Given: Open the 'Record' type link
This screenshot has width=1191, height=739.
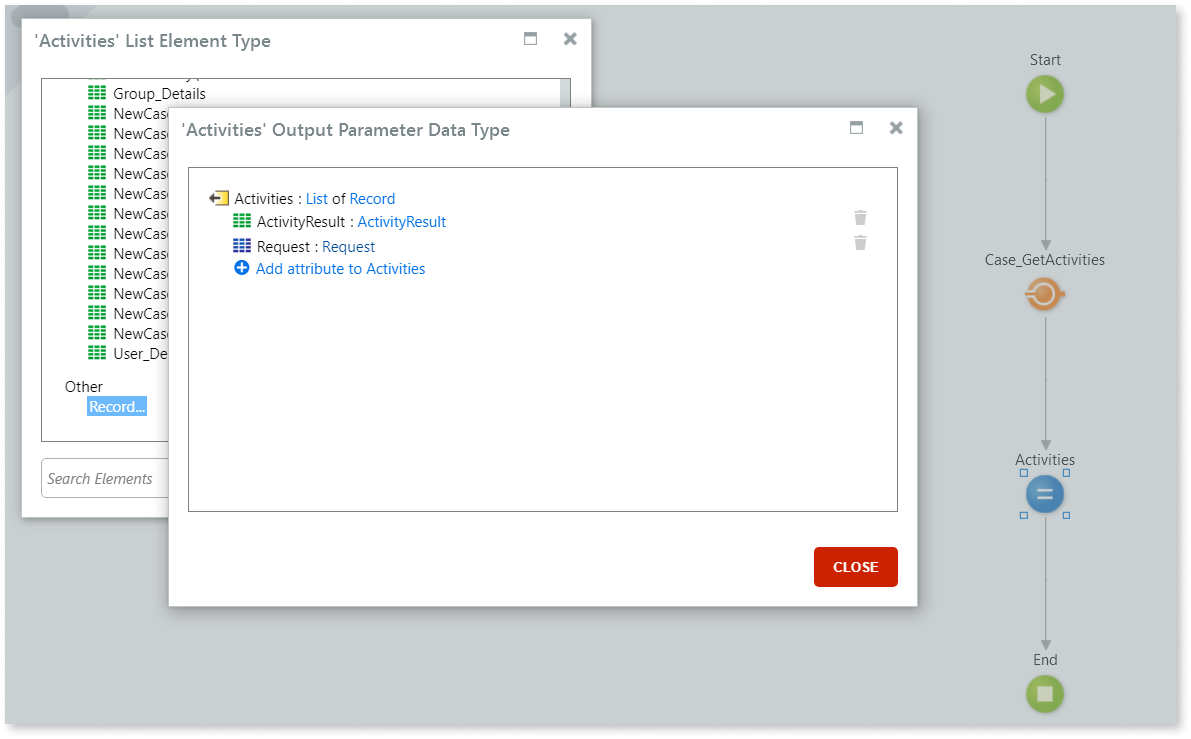Looking at the screenshot, I should click(372, 199).
